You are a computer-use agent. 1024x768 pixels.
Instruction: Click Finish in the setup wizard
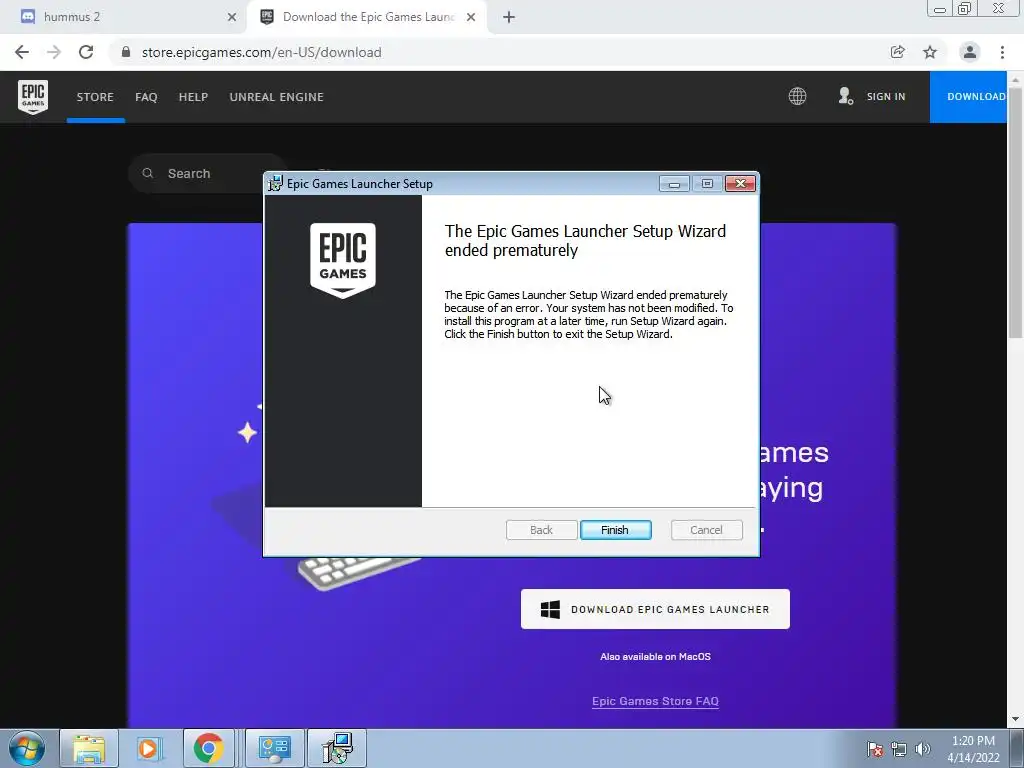tap(615, 530)
